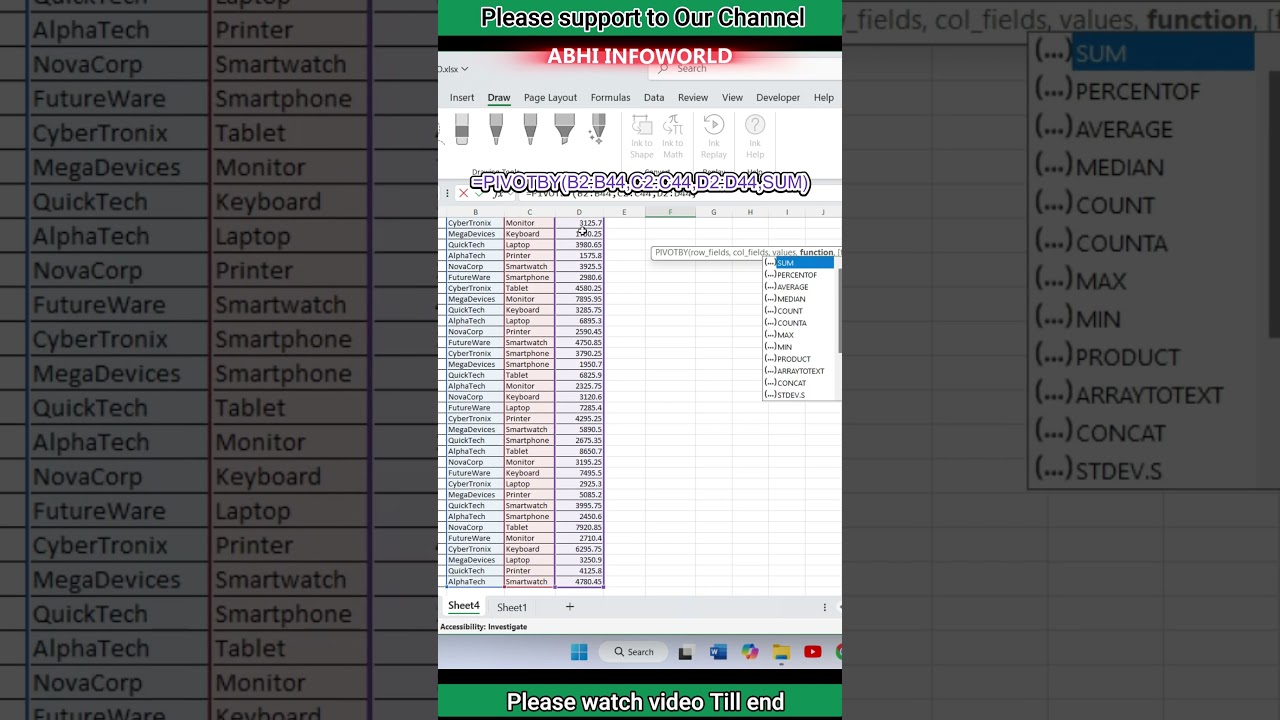Choose AVERAGE from the function list
Screen dimensions: 1280x720
pyautogui.click(x=798, y=287)
